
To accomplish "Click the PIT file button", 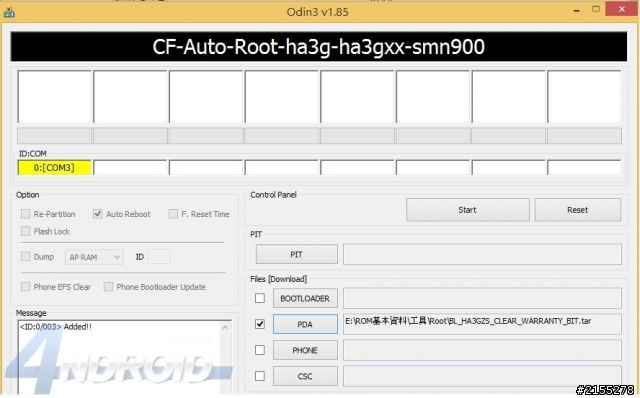I will coord(297,254).
